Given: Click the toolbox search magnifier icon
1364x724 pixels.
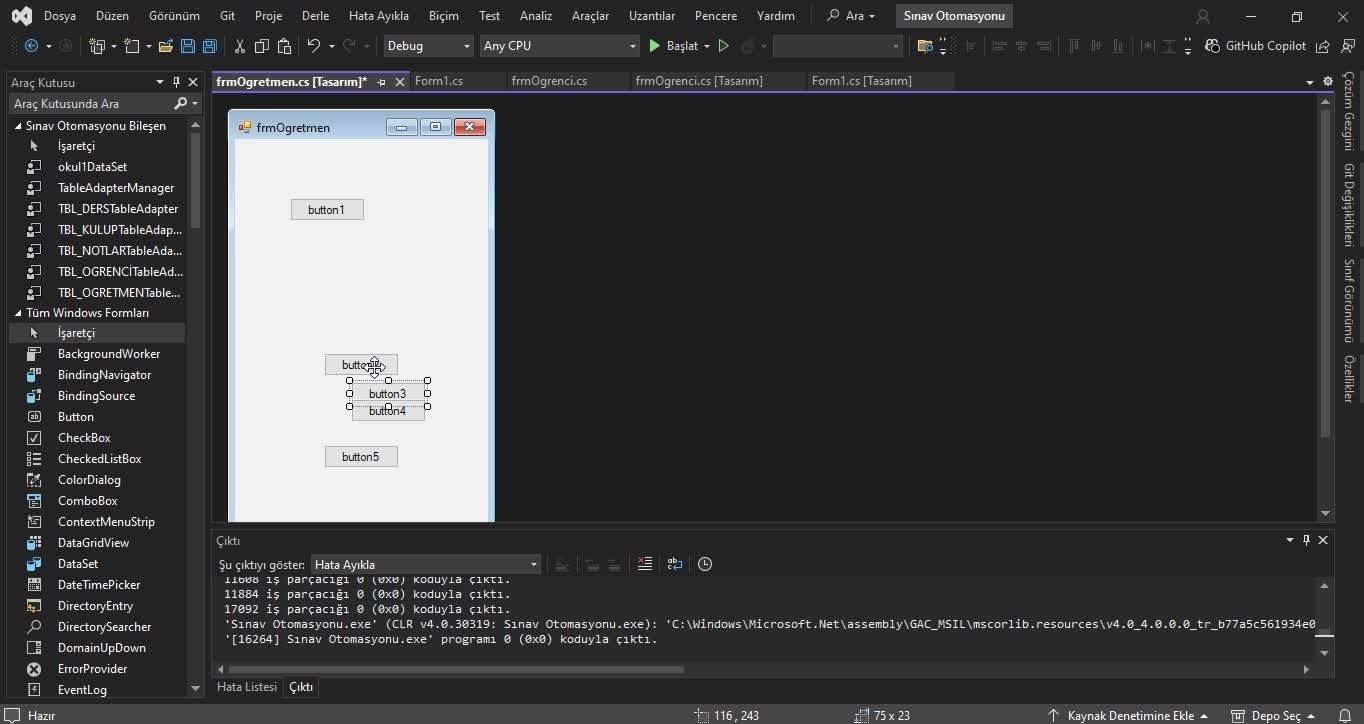Looking at the screenshot, I should [180, 104].
